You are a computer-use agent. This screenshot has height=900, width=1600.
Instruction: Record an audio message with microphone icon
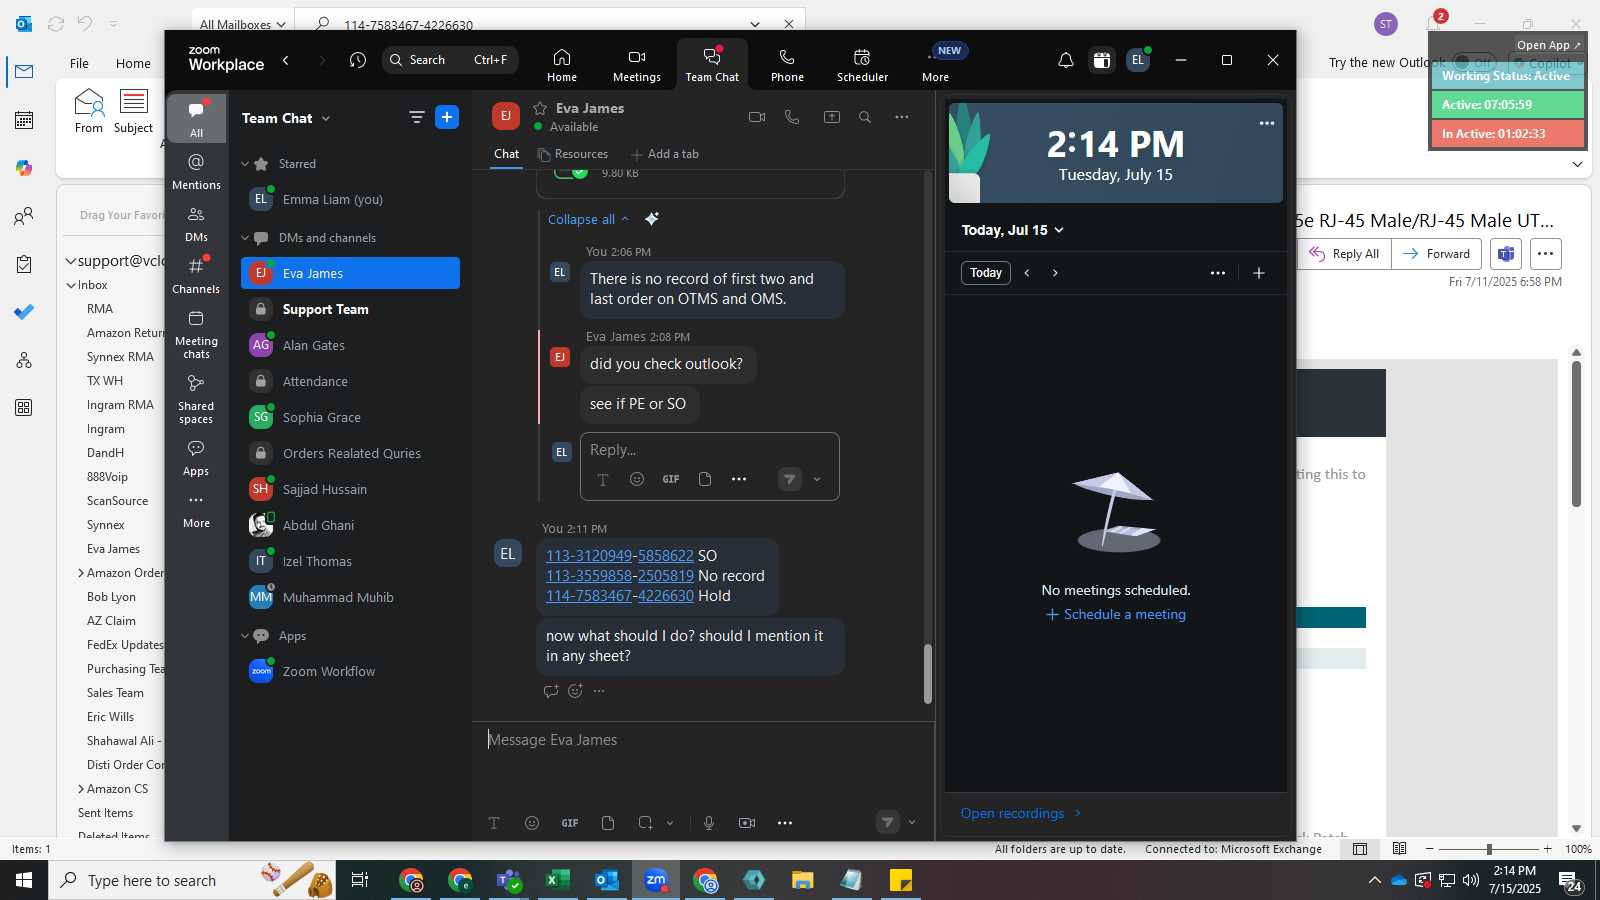click(709, 823)
